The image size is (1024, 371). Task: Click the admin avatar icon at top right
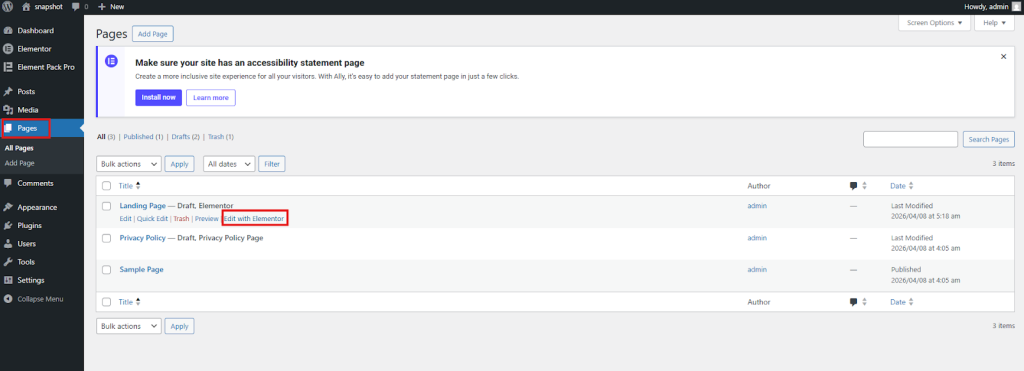click(1015, 6)
